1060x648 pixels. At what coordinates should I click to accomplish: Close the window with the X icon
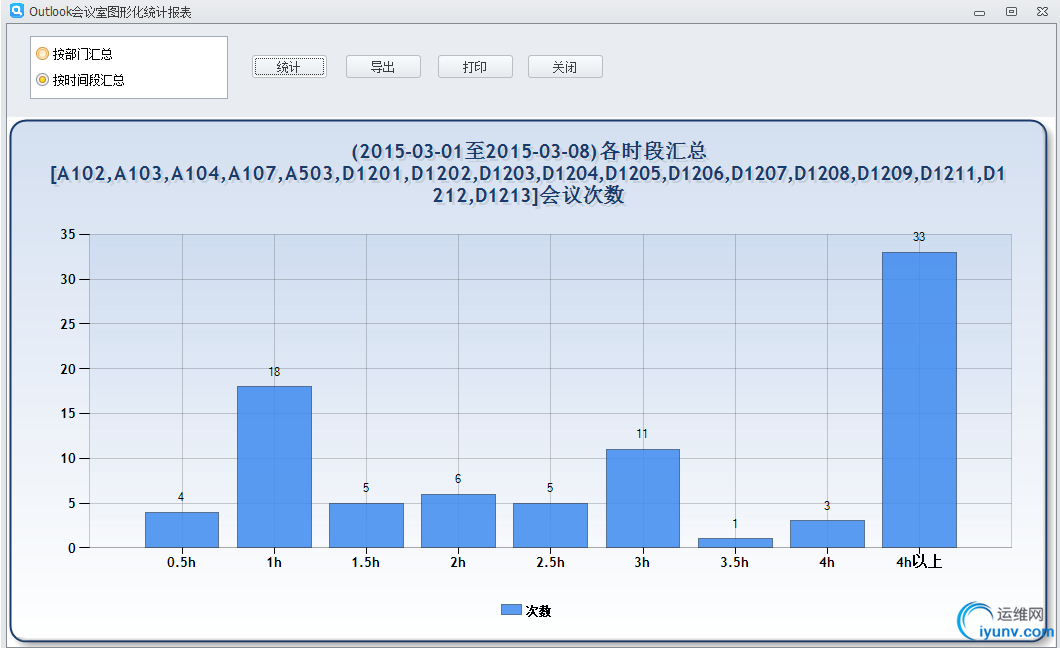1042,11
